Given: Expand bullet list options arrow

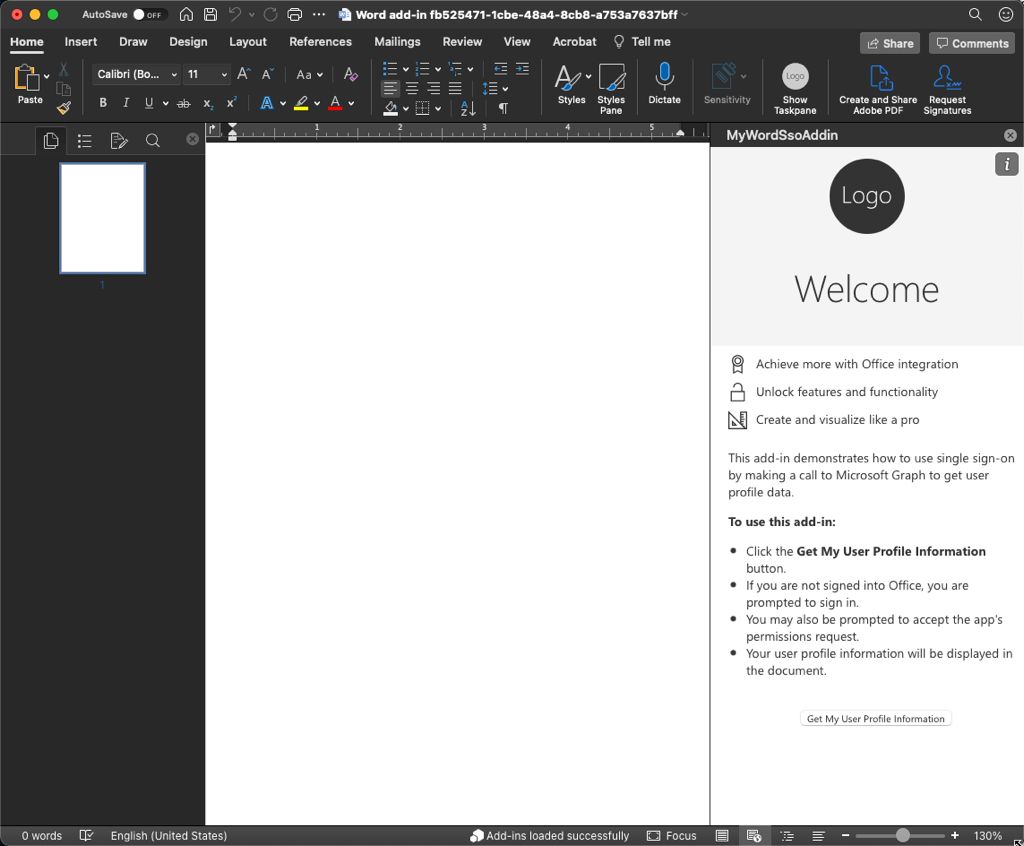Looking at the screenshot, I should pyautogui.click(x=406, y=69).
